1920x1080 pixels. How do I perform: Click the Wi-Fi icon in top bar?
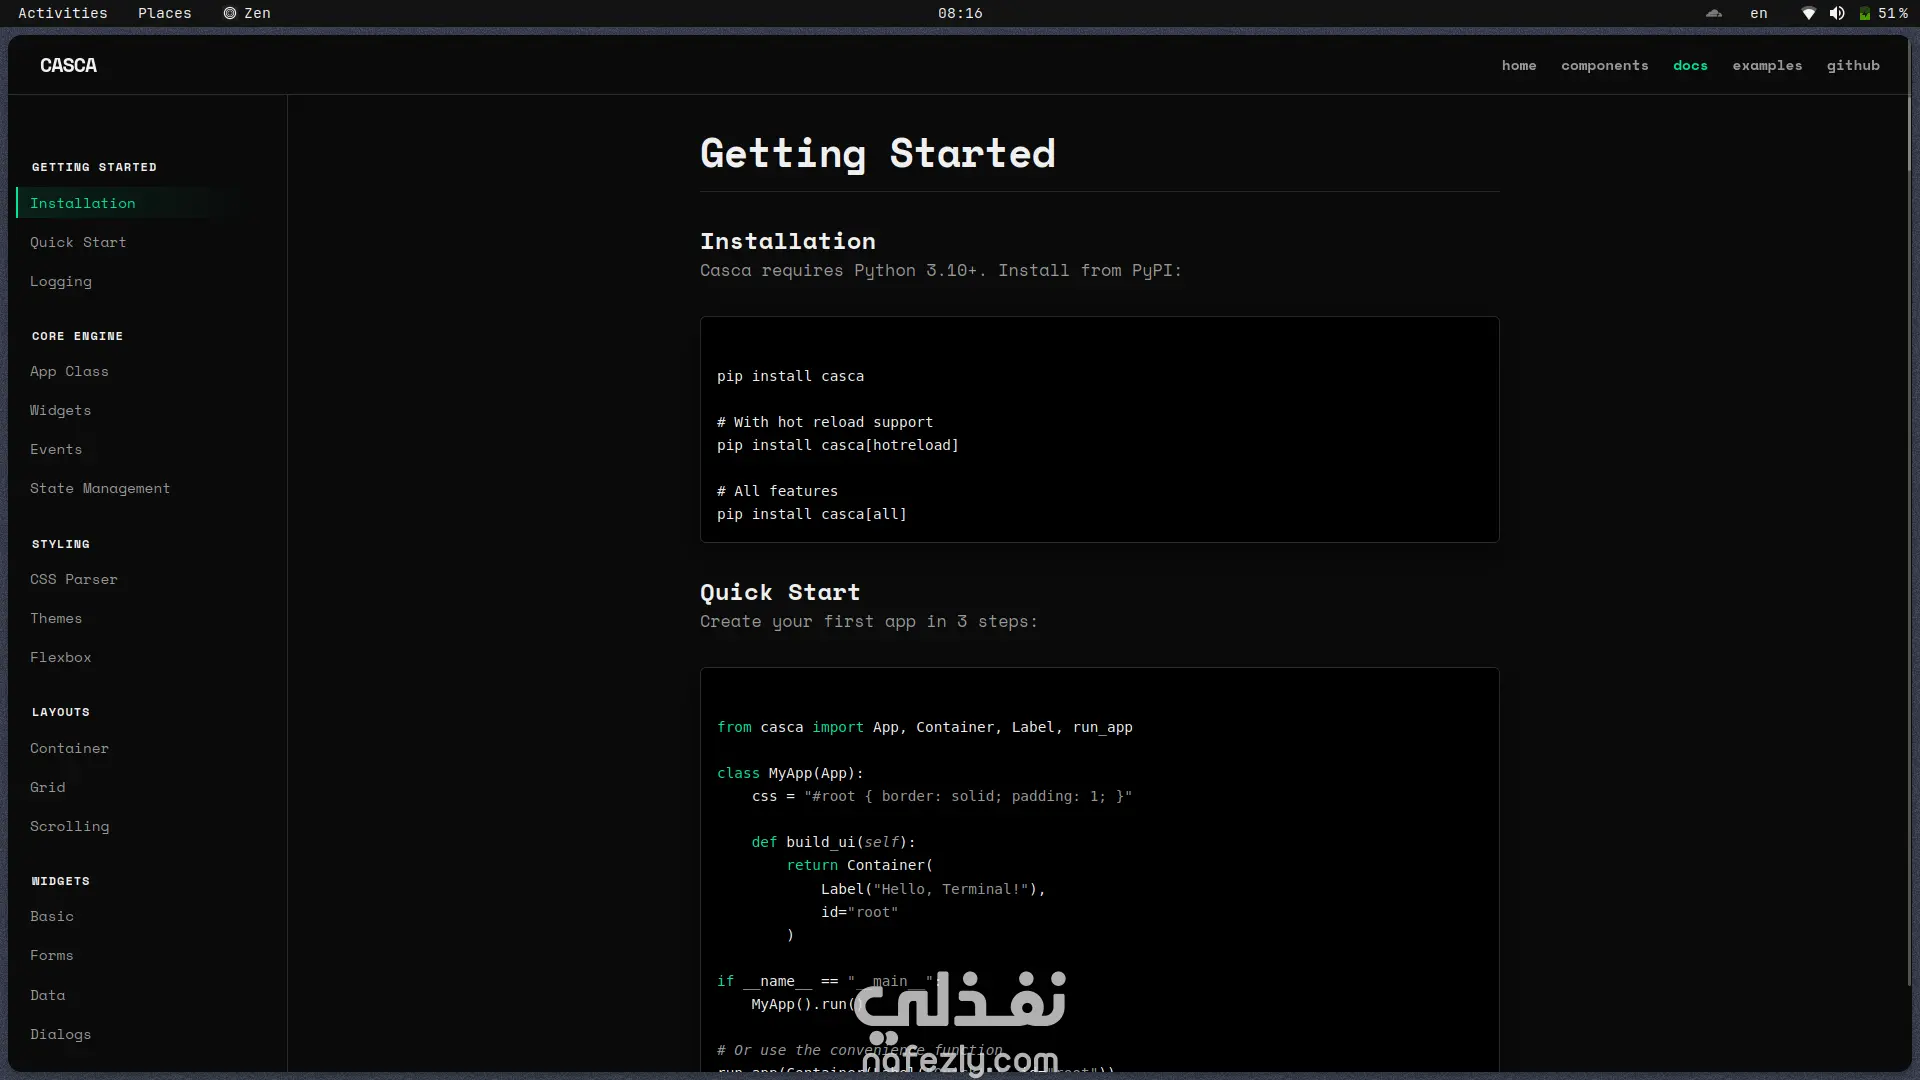(1808, 13)
